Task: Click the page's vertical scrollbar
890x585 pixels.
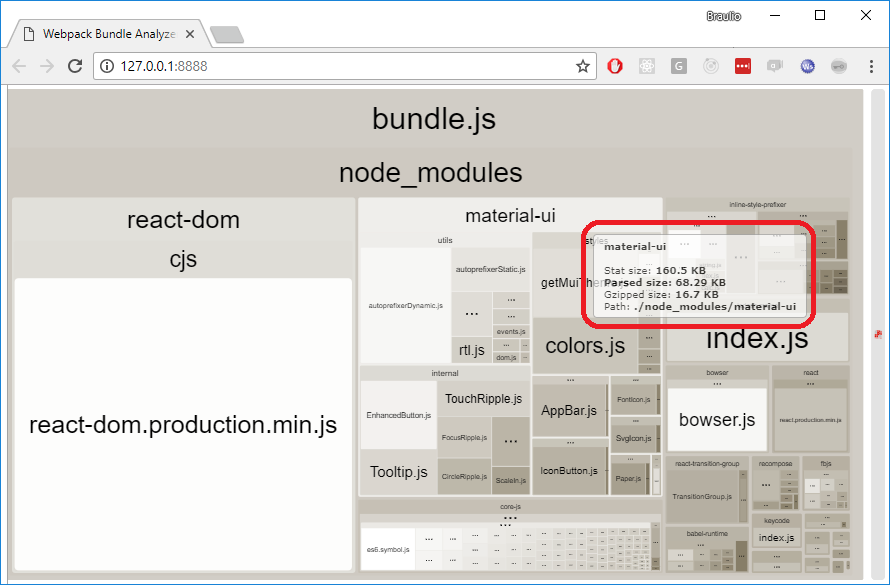Action: click(x=878, y=334)
